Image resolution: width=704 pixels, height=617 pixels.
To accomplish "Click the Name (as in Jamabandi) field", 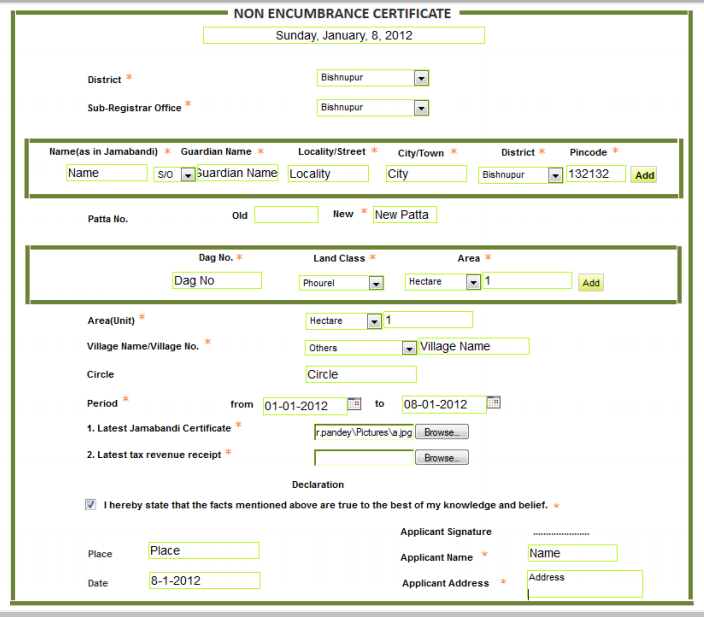I will coord(107,173).
